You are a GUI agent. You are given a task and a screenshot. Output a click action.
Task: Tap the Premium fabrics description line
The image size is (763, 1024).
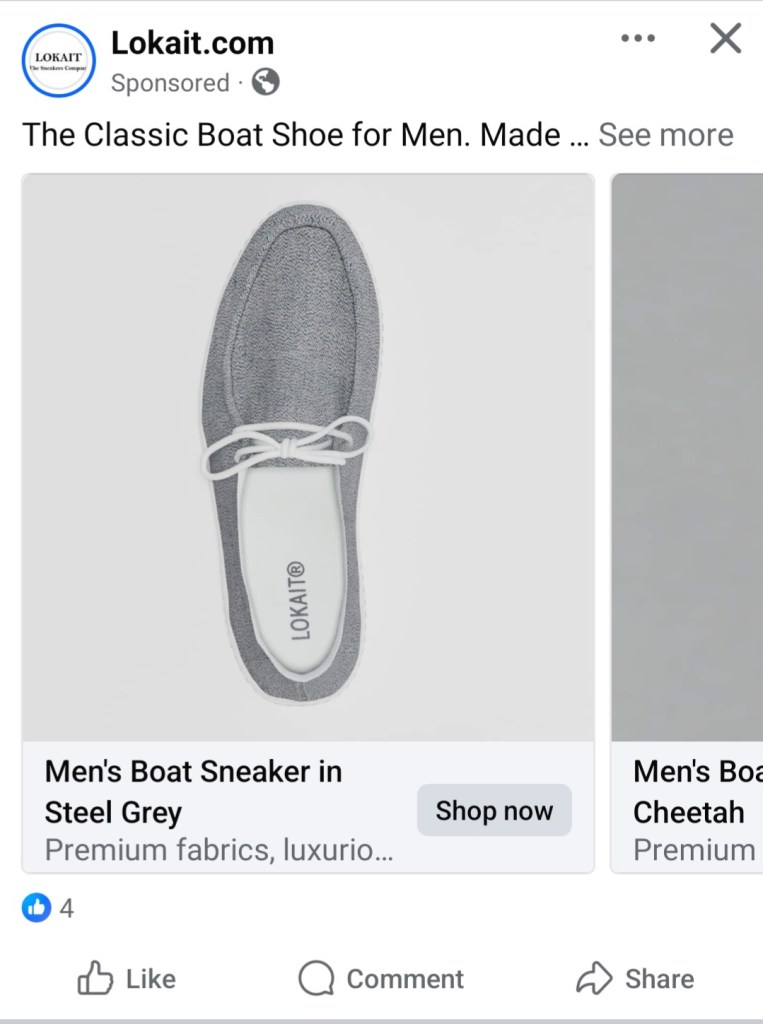218,850
